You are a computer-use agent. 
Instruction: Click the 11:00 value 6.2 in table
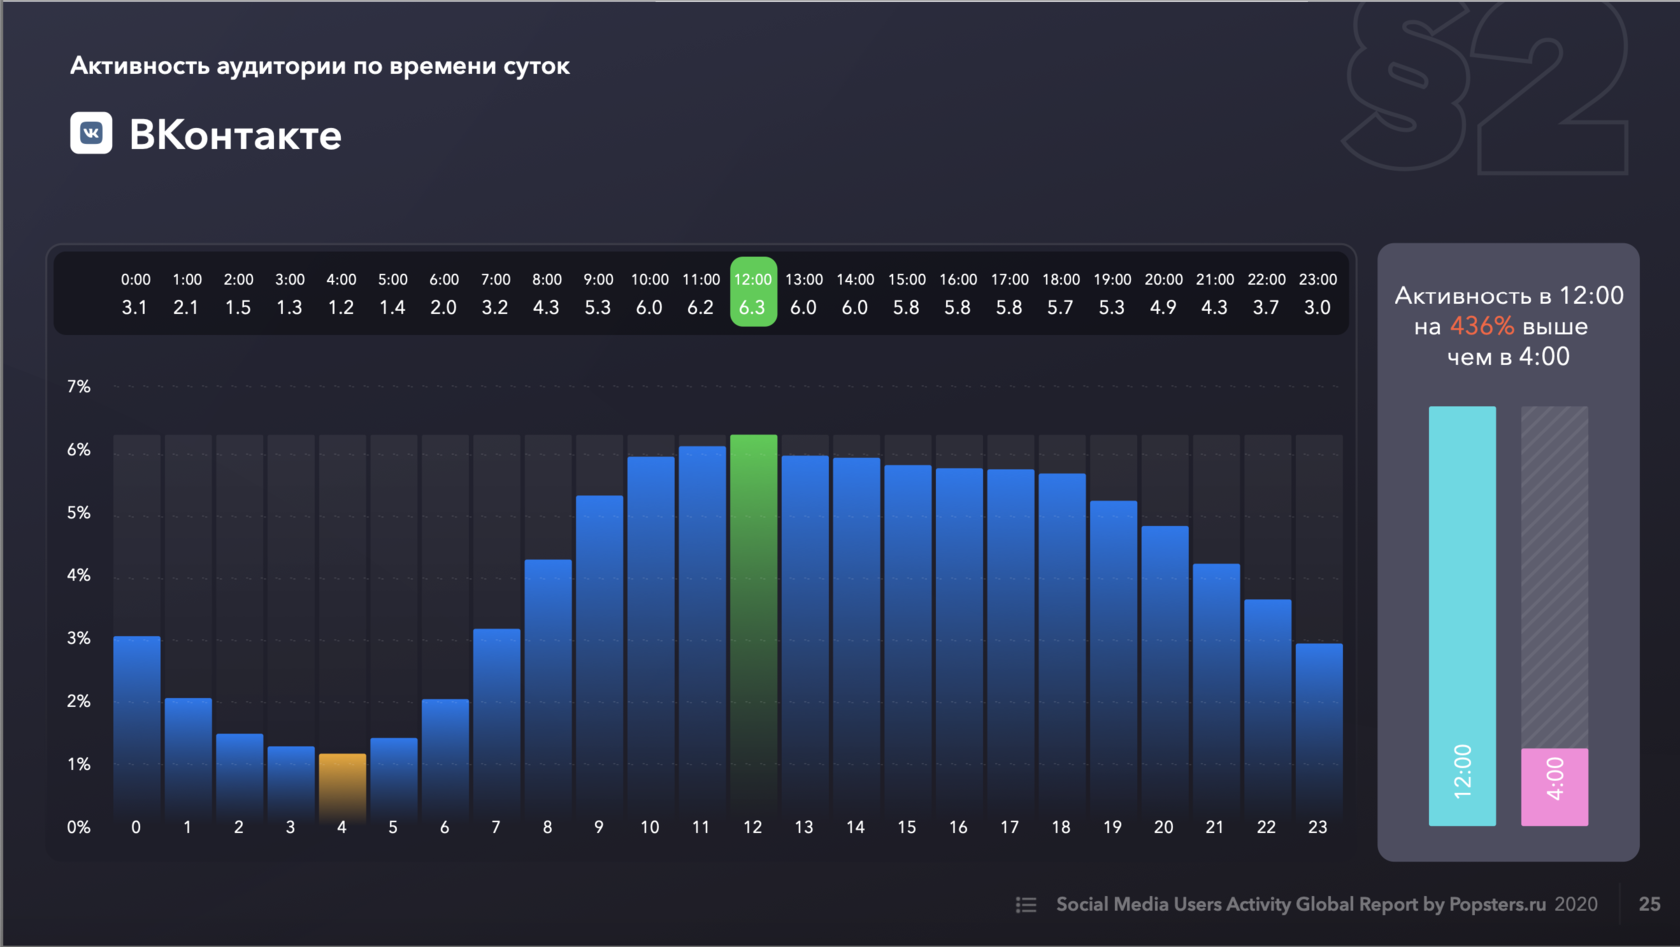[x=700, y=308]
